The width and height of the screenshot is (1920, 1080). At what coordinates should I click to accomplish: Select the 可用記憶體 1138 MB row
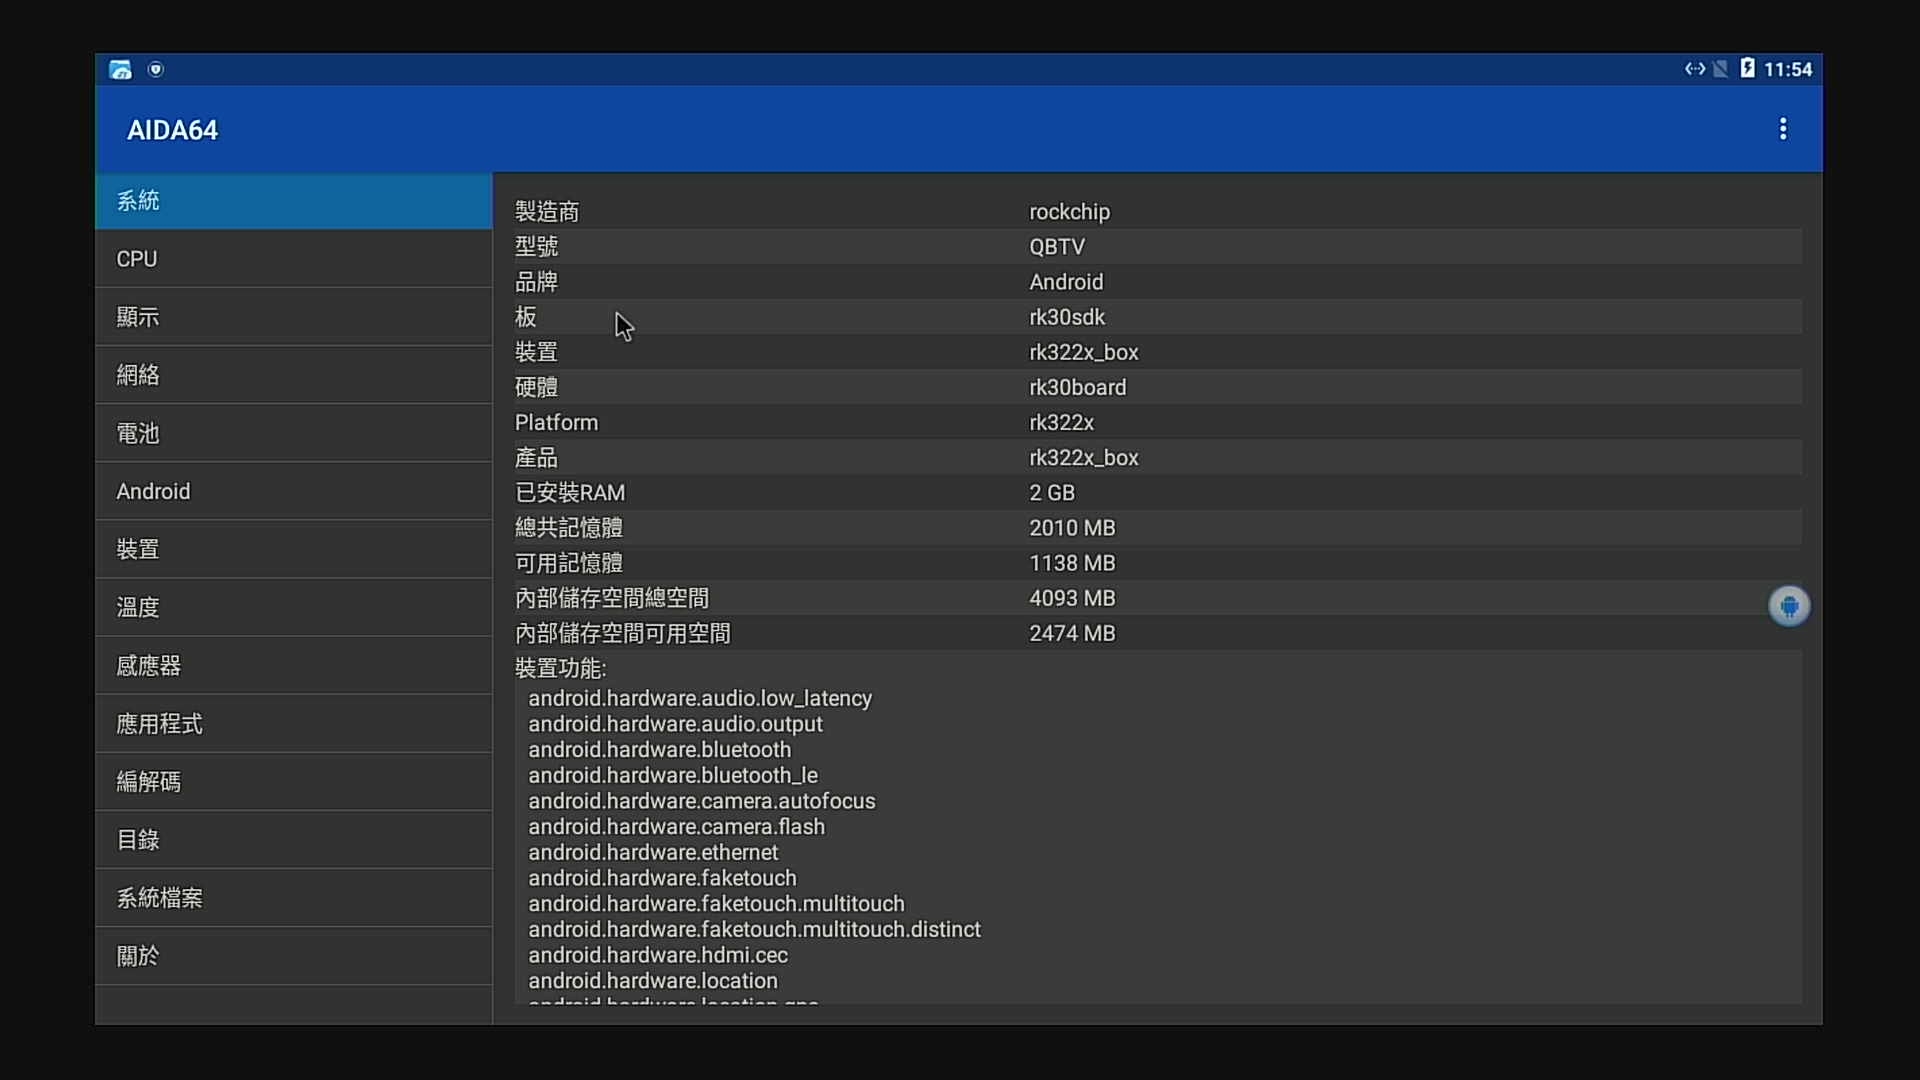[x=1158, y=563]
